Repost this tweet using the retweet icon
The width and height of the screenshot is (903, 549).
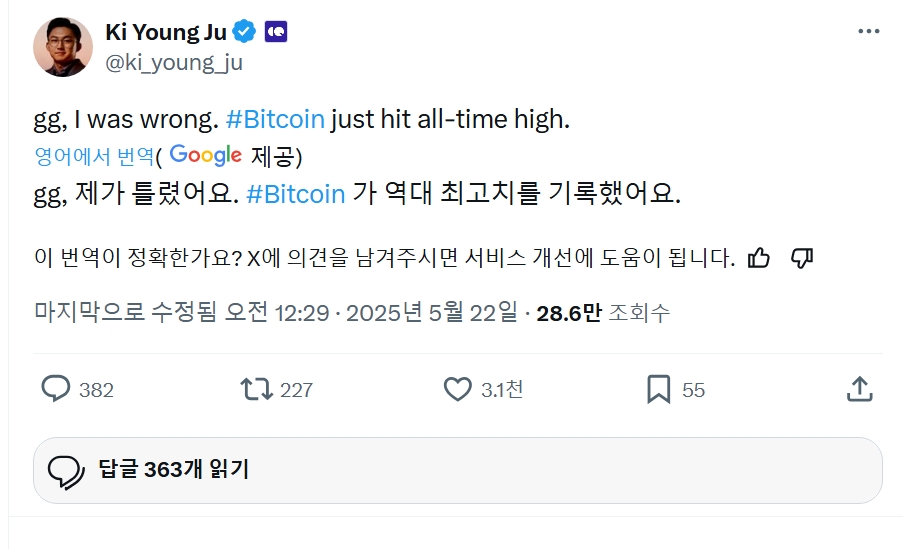point(257,389)
